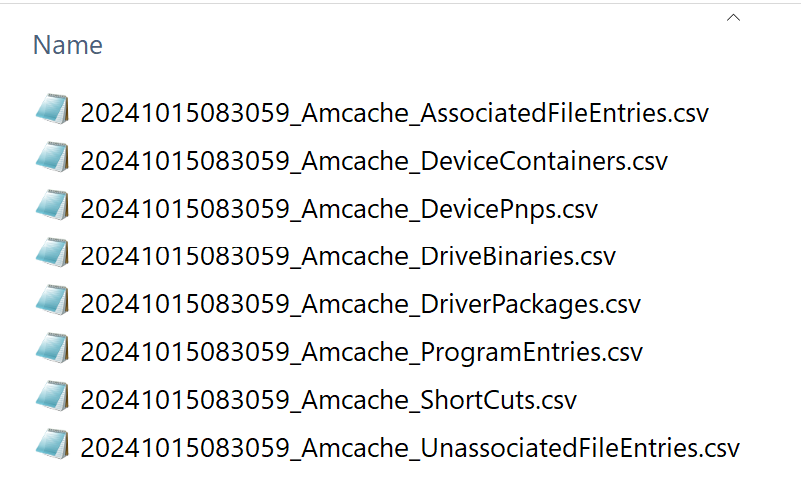Select the Amcache_DeviceContainers.csv filename
Screen dimensions: 801x495
[373, 160]
